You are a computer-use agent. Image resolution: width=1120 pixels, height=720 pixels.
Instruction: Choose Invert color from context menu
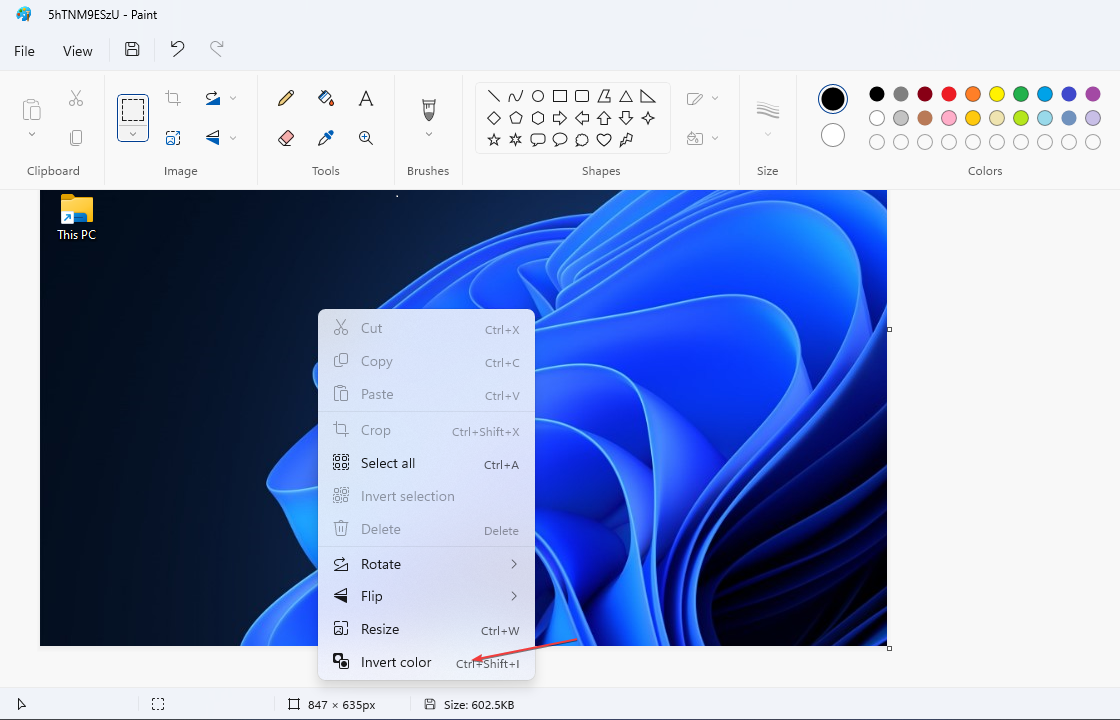(396, 662)
